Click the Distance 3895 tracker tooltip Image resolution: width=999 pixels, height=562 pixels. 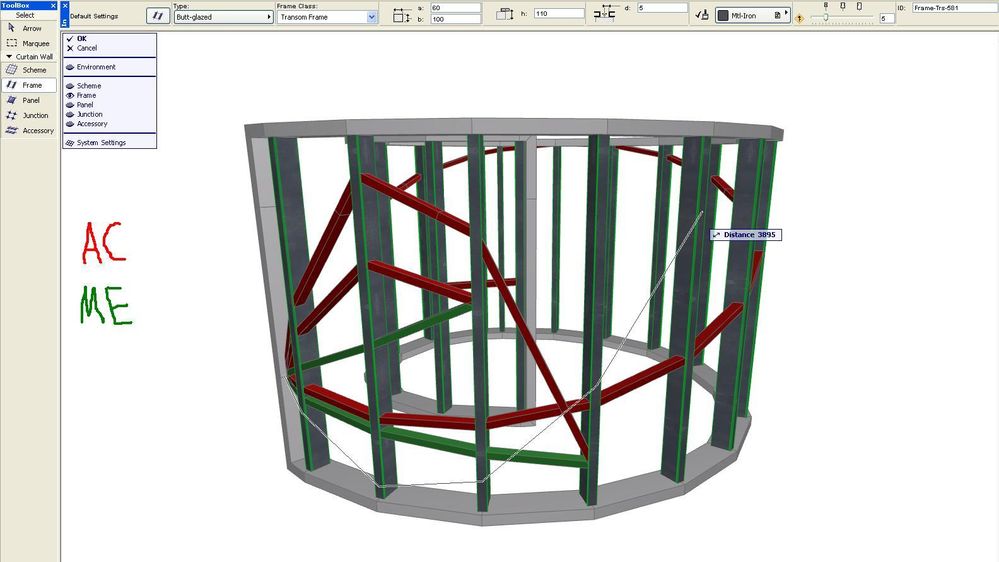point(745,234)
